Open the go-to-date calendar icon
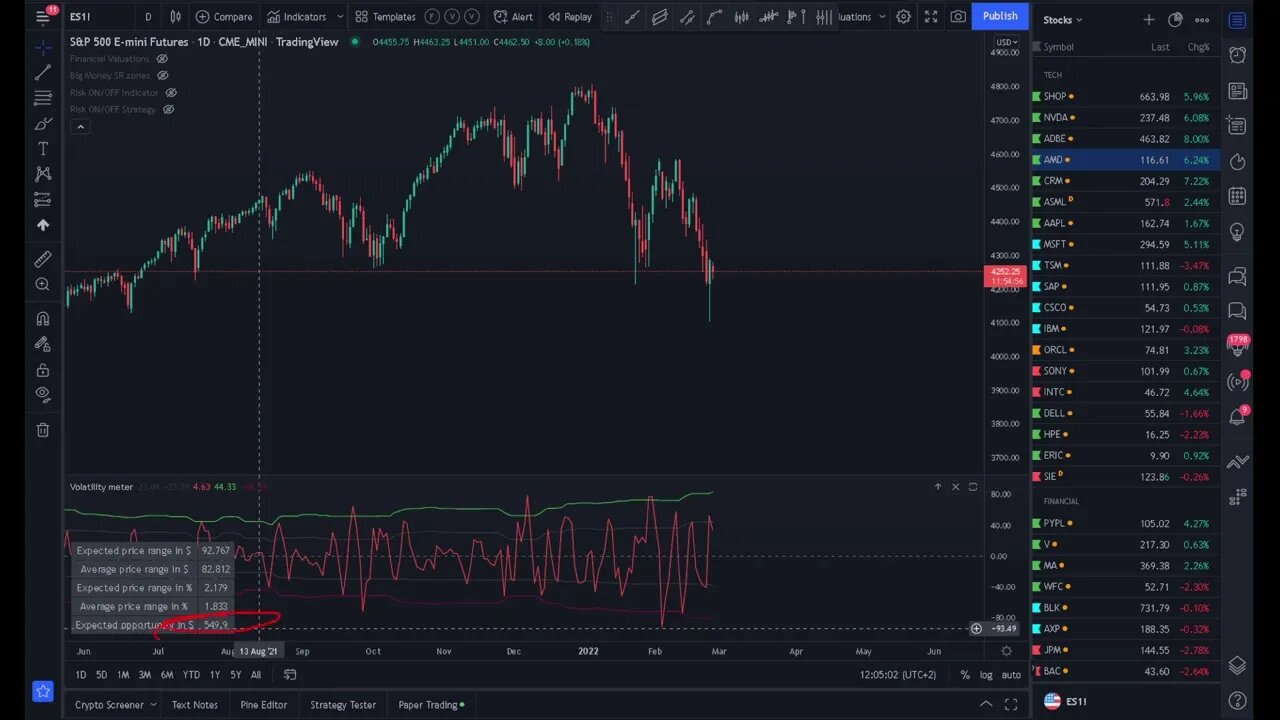This screenshot has height=720, width=1280. click(x=290, y=675)
